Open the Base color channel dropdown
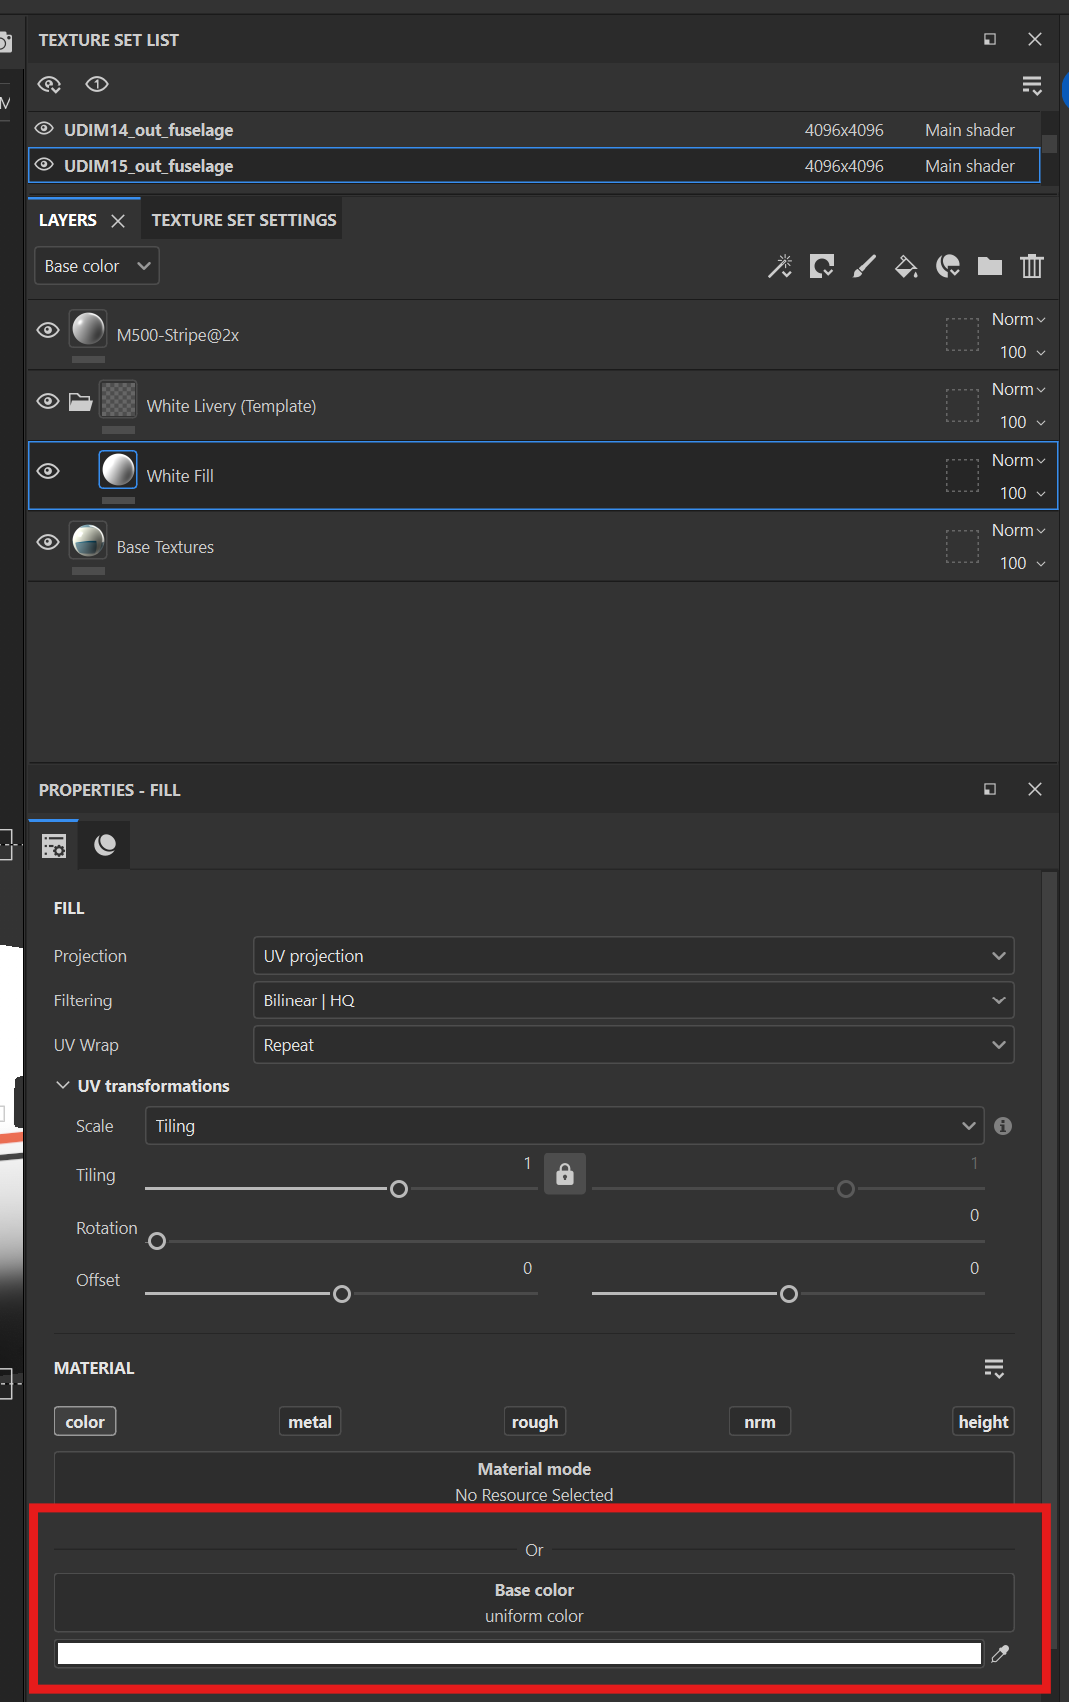The height and width of the screenshot is (1702, 1069). [x=96, y=266]
